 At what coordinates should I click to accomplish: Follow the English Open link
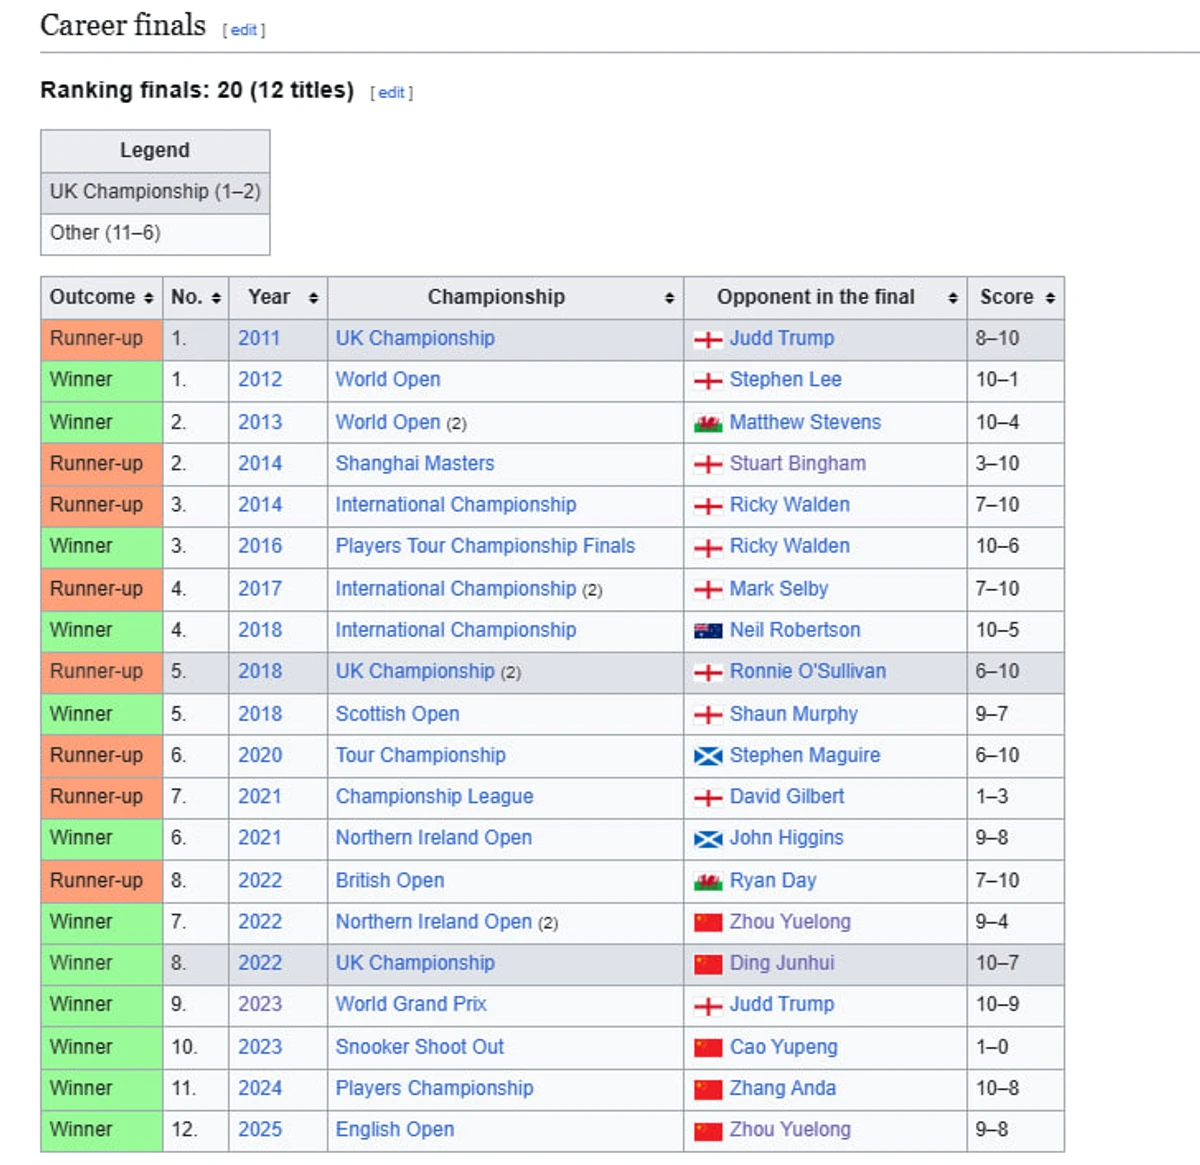(x=395, y=1130)
